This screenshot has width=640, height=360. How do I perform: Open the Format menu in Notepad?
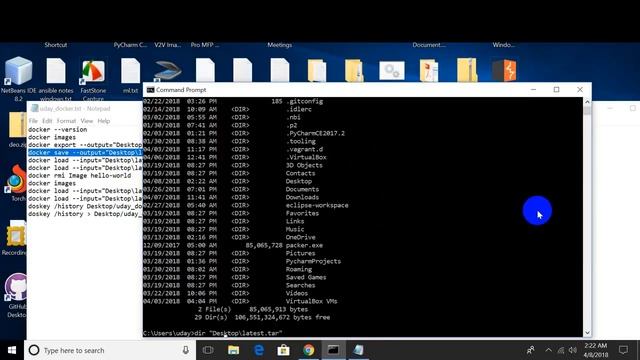tap(66, 121)
